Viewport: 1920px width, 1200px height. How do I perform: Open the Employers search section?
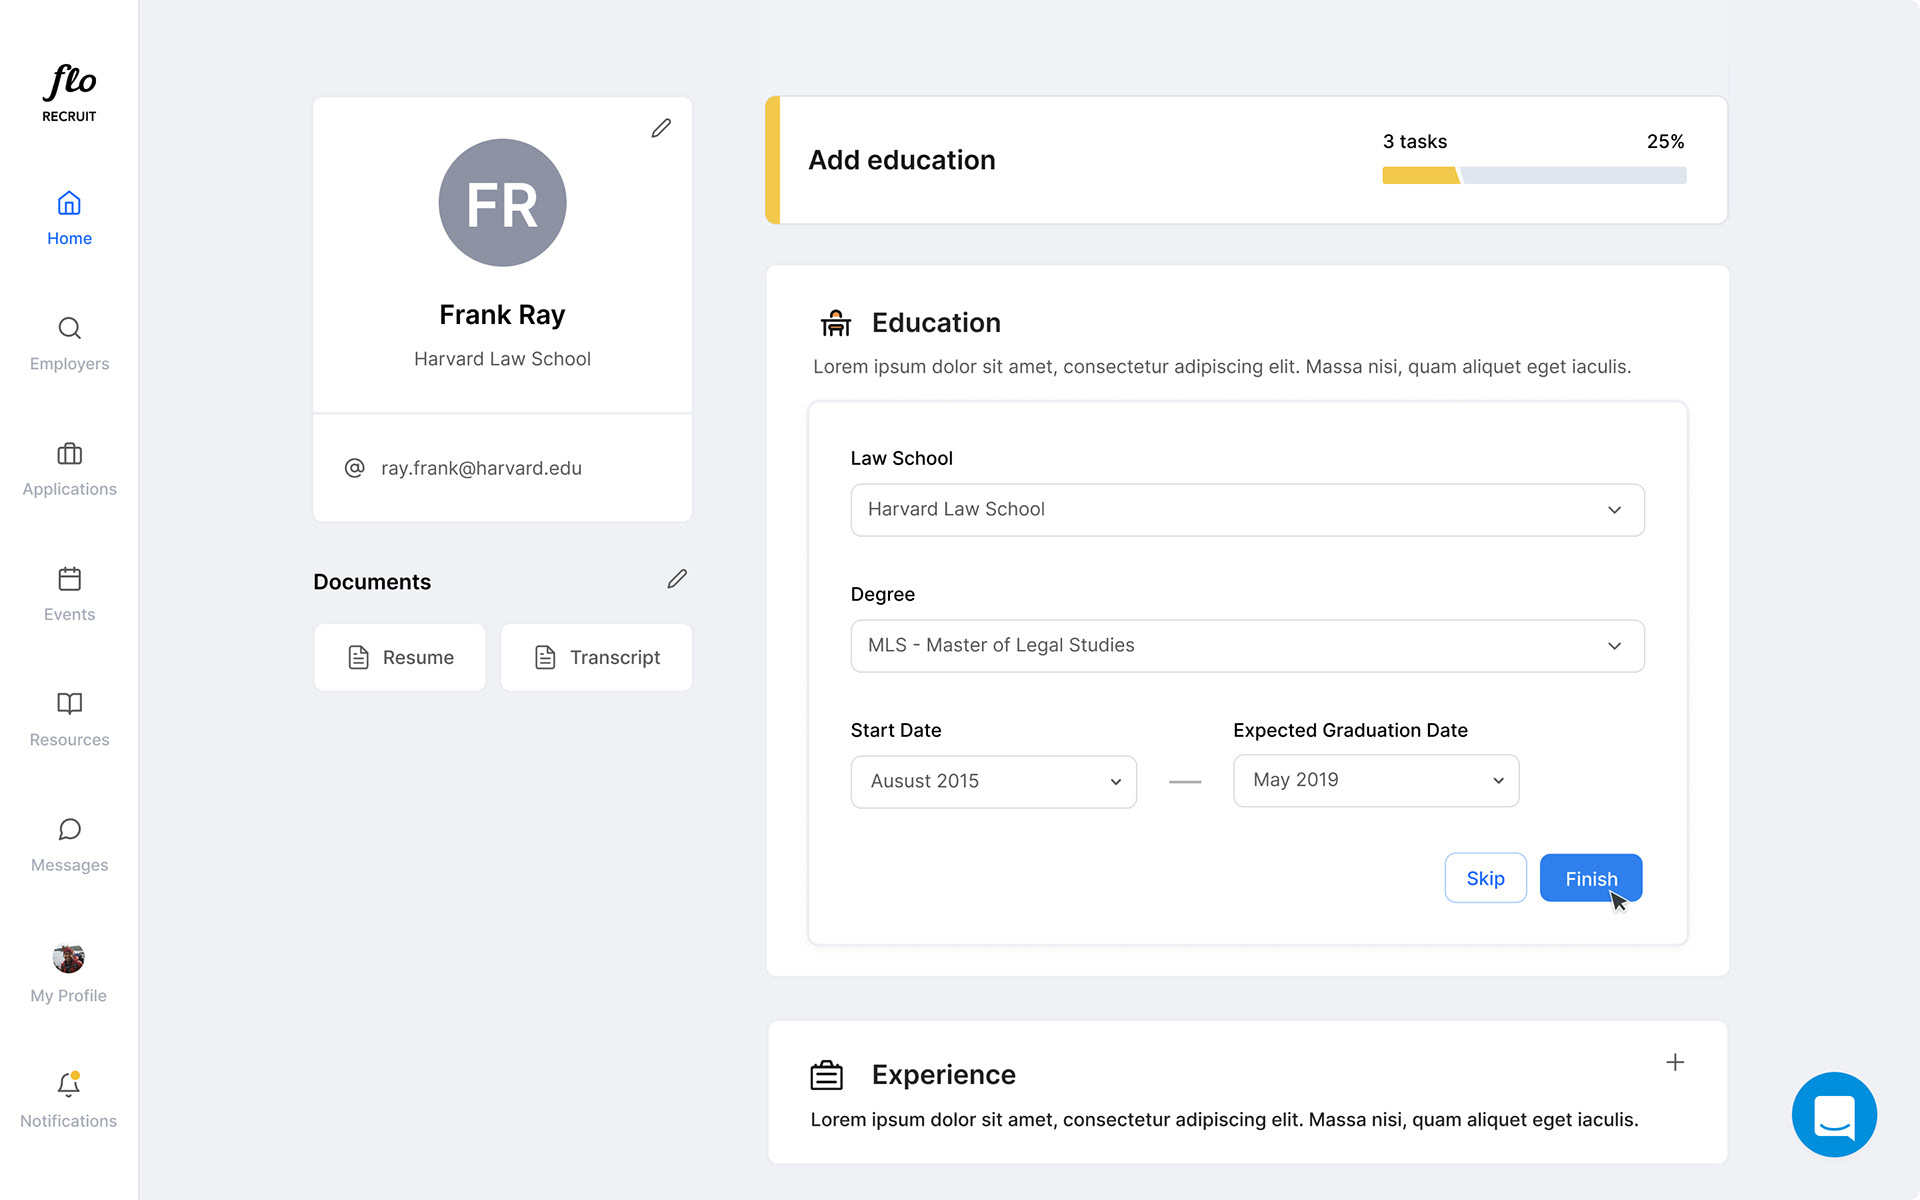point(69,344)
